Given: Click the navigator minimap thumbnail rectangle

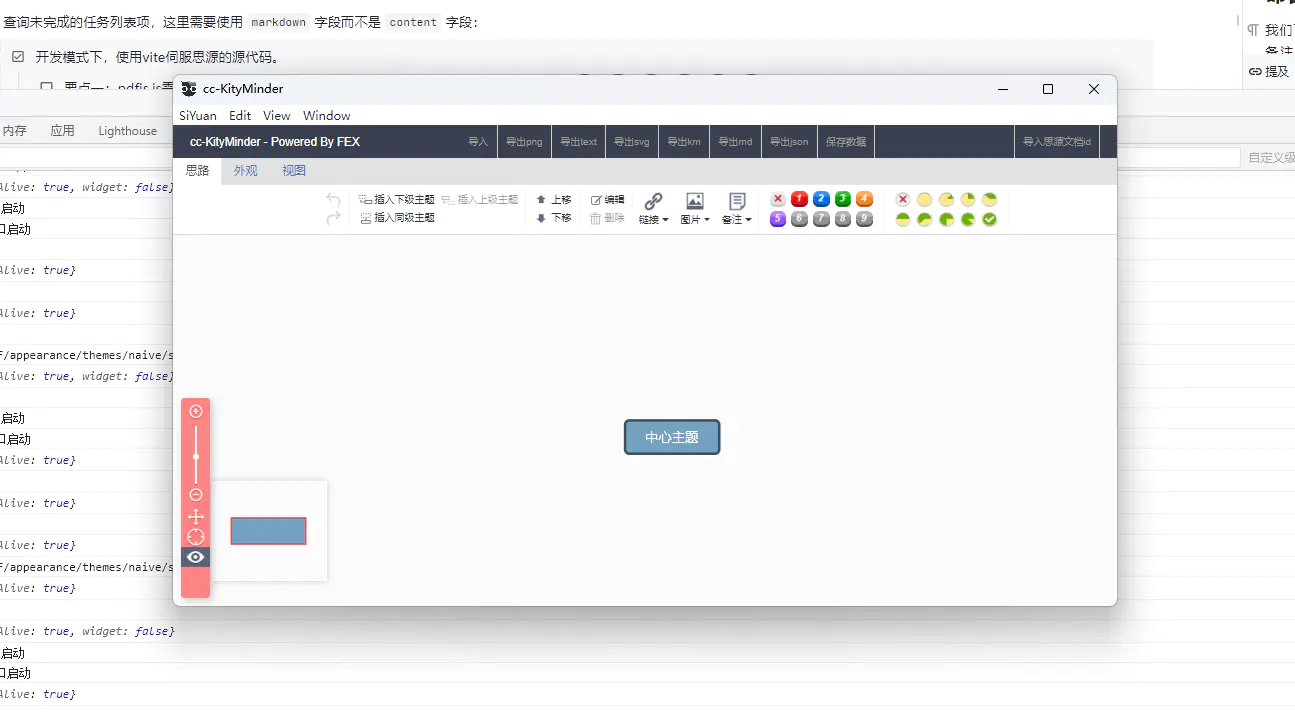Looking at the screenshot, I should pos(268,531).
